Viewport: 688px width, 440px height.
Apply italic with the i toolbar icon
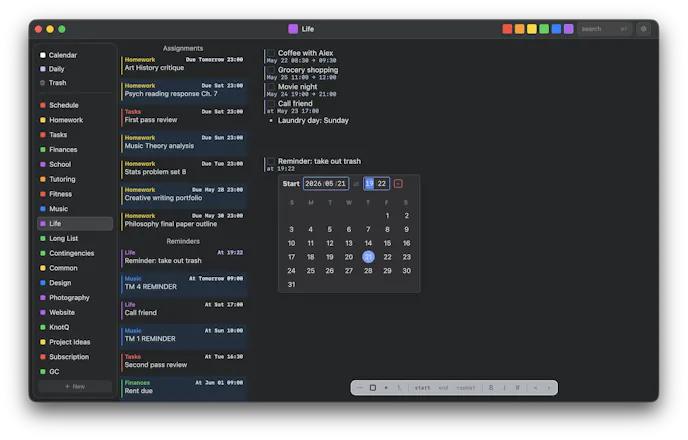(505, 388)
